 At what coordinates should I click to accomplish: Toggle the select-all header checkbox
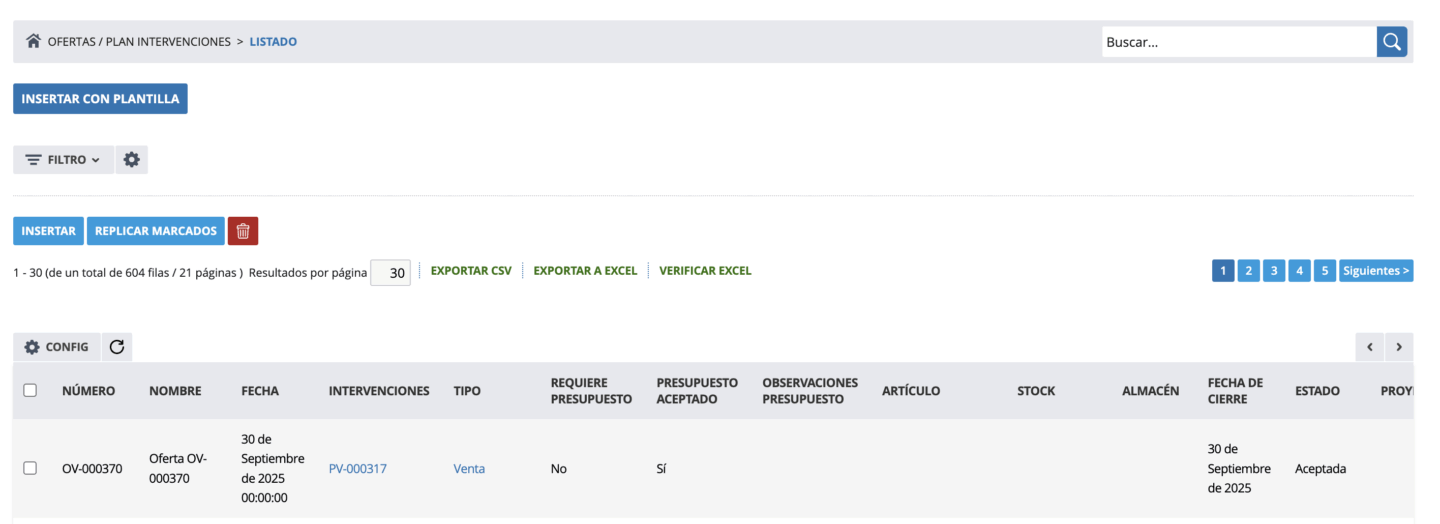(x=30, y=390)
